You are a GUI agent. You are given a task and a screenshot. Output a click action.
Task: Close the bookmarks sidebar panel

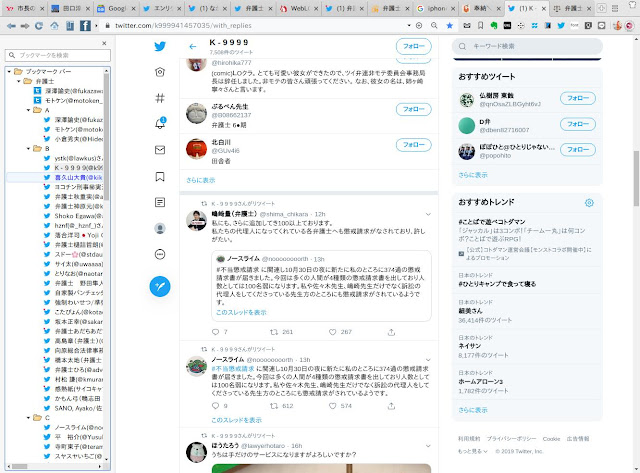pyautogui.click(x=104, y=43)
